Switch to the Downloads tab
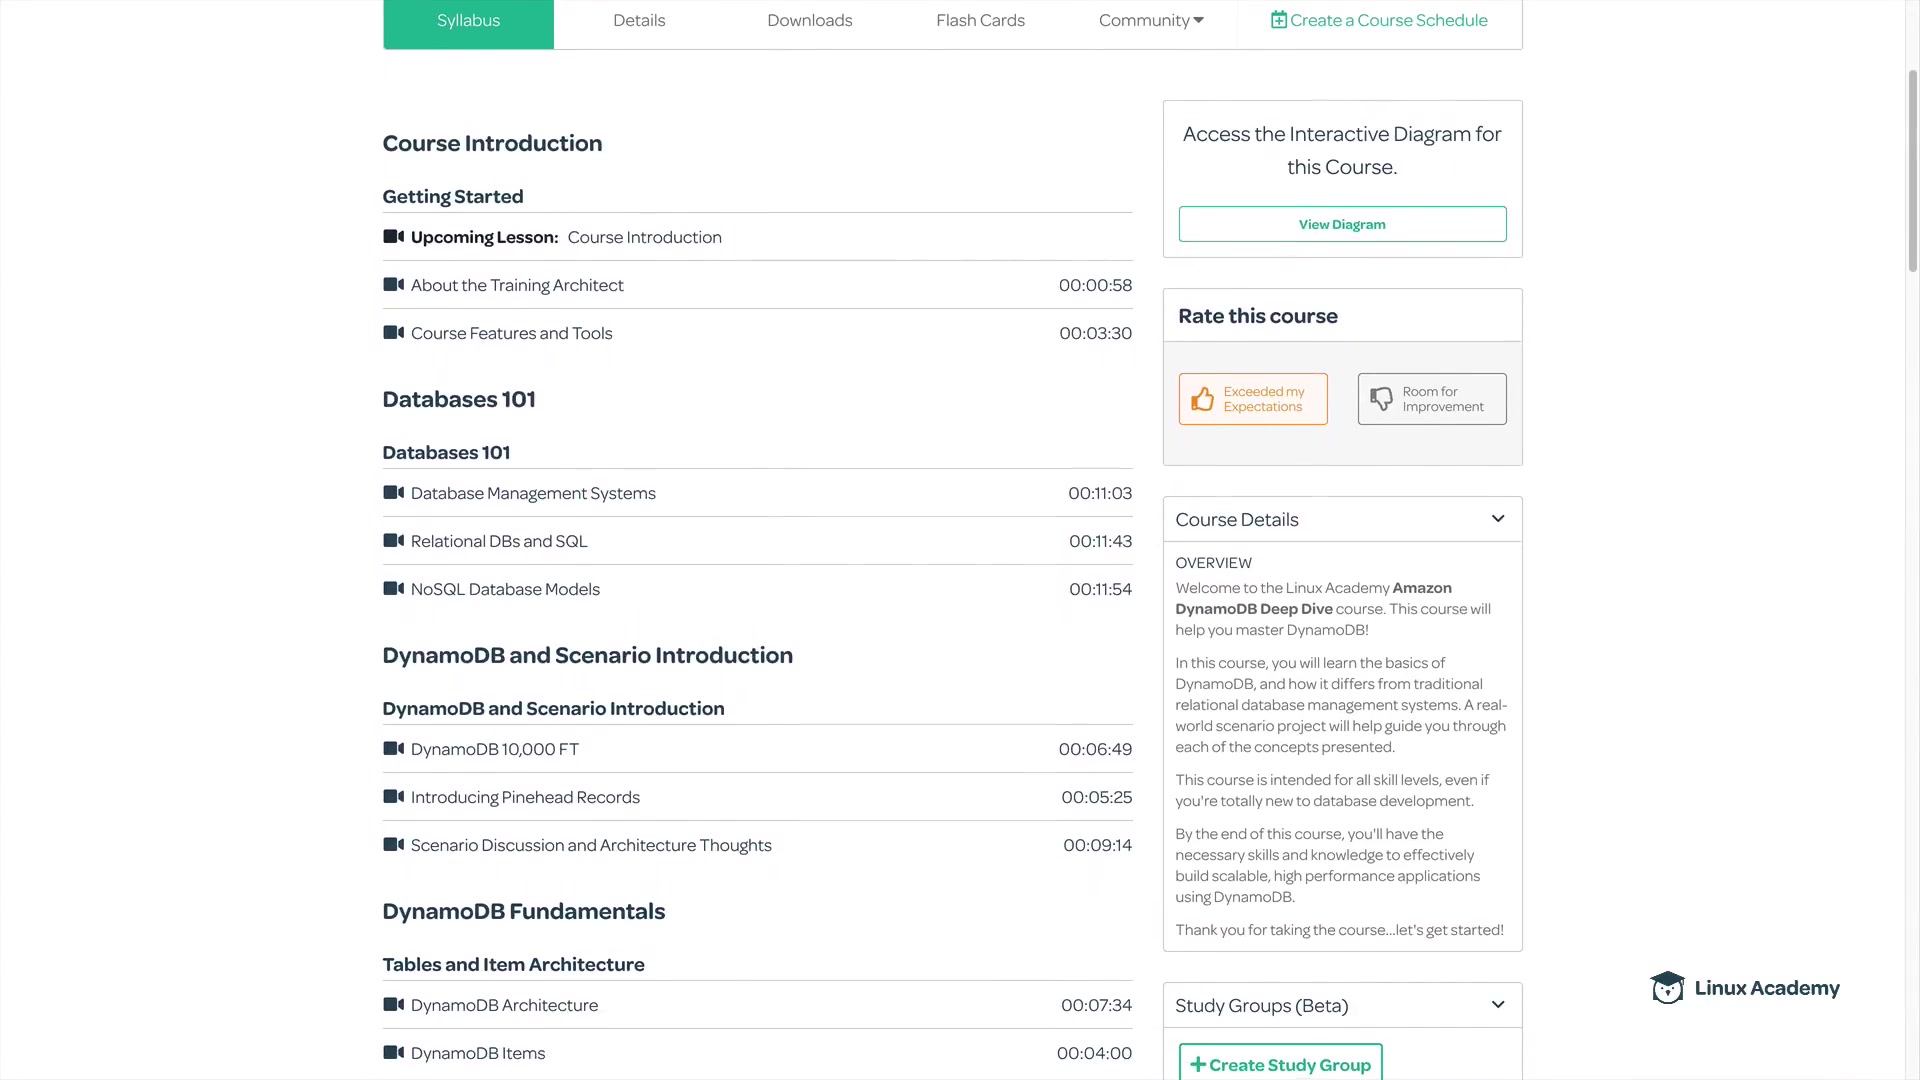The image size is (1920, 1080). [x=809, y=20]
